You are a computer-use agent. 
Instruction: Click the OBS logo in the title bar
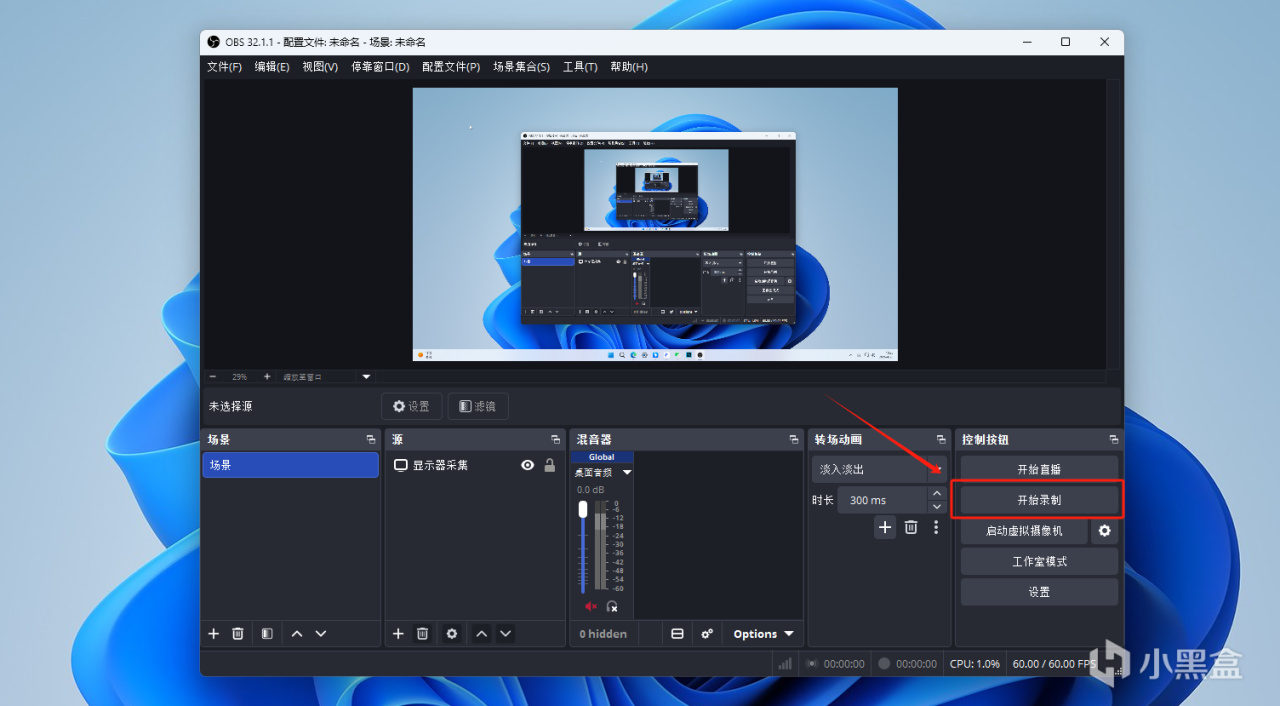click(213, 42)
